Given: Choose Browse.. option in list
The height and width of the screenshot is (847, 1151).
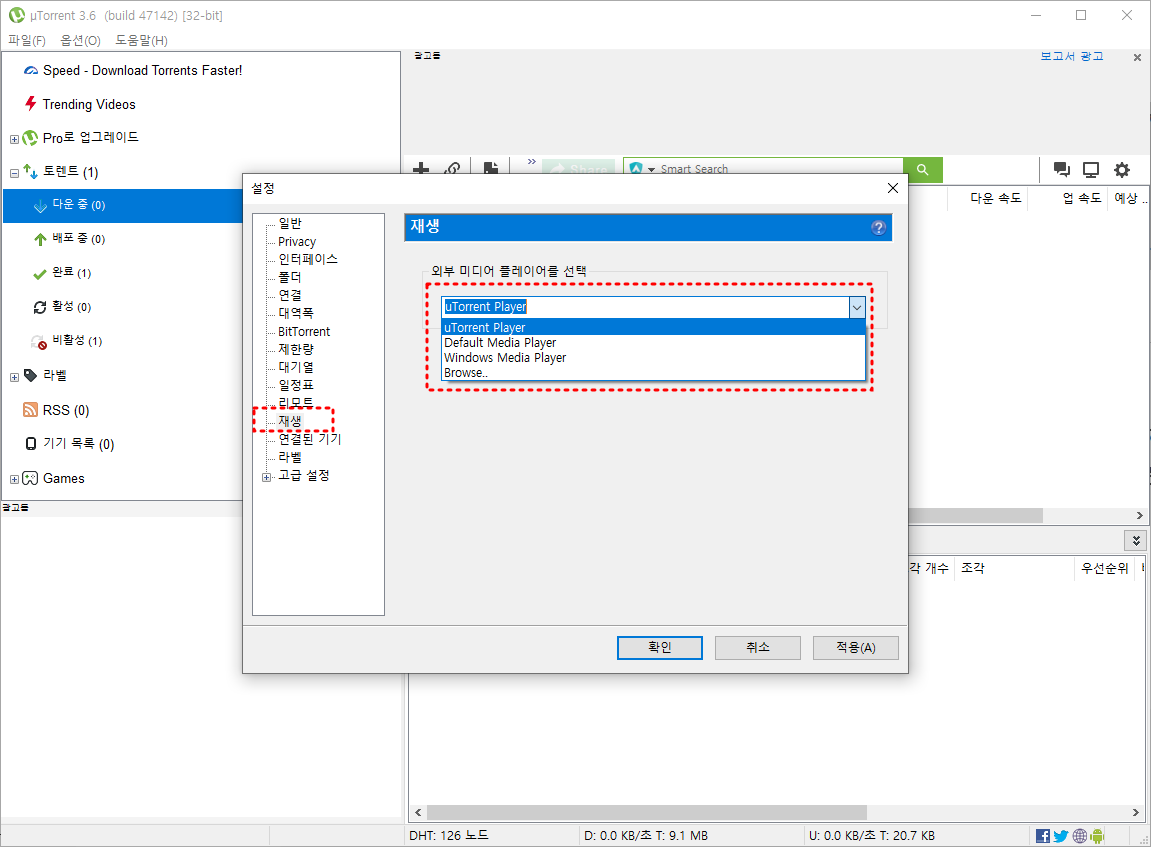Looking at the screenshot, I should pos(653,373).
